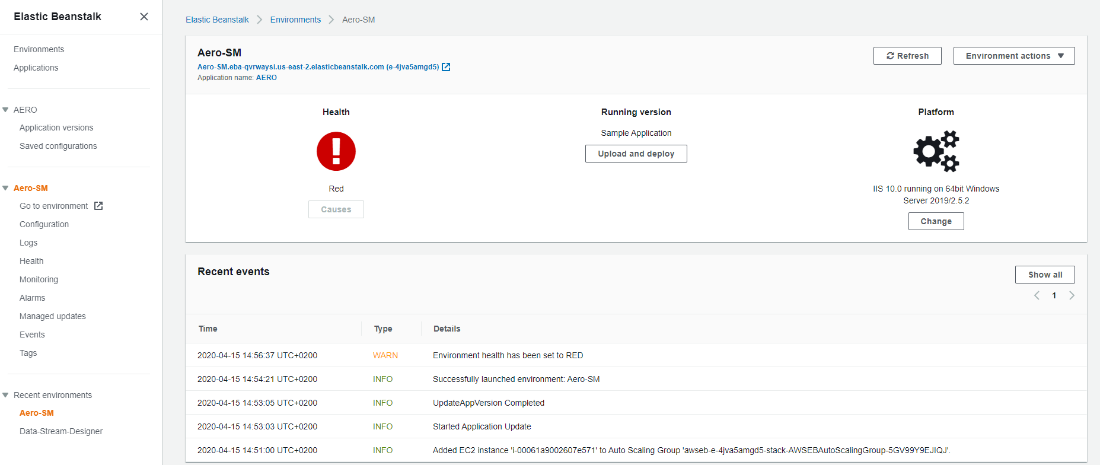Screen dimensions: 1100x465
Task: Open the Alarms page
Action: point(32,298)
